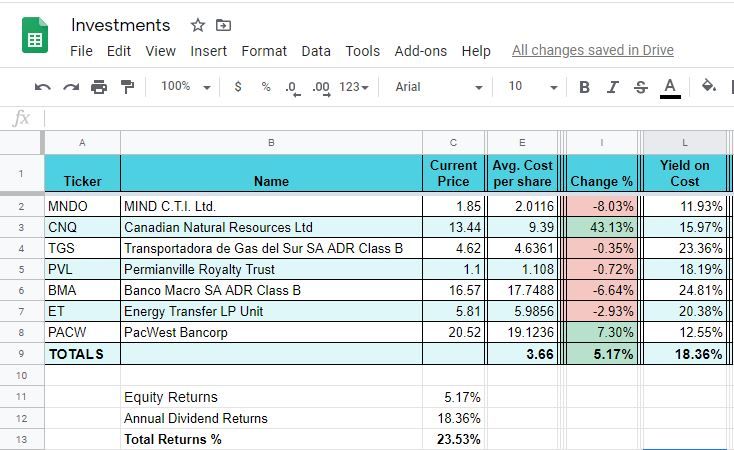Open the Google Sheets home icon
Image resolution: width=734 pixels, height=450 pixels.
point(35,35)
